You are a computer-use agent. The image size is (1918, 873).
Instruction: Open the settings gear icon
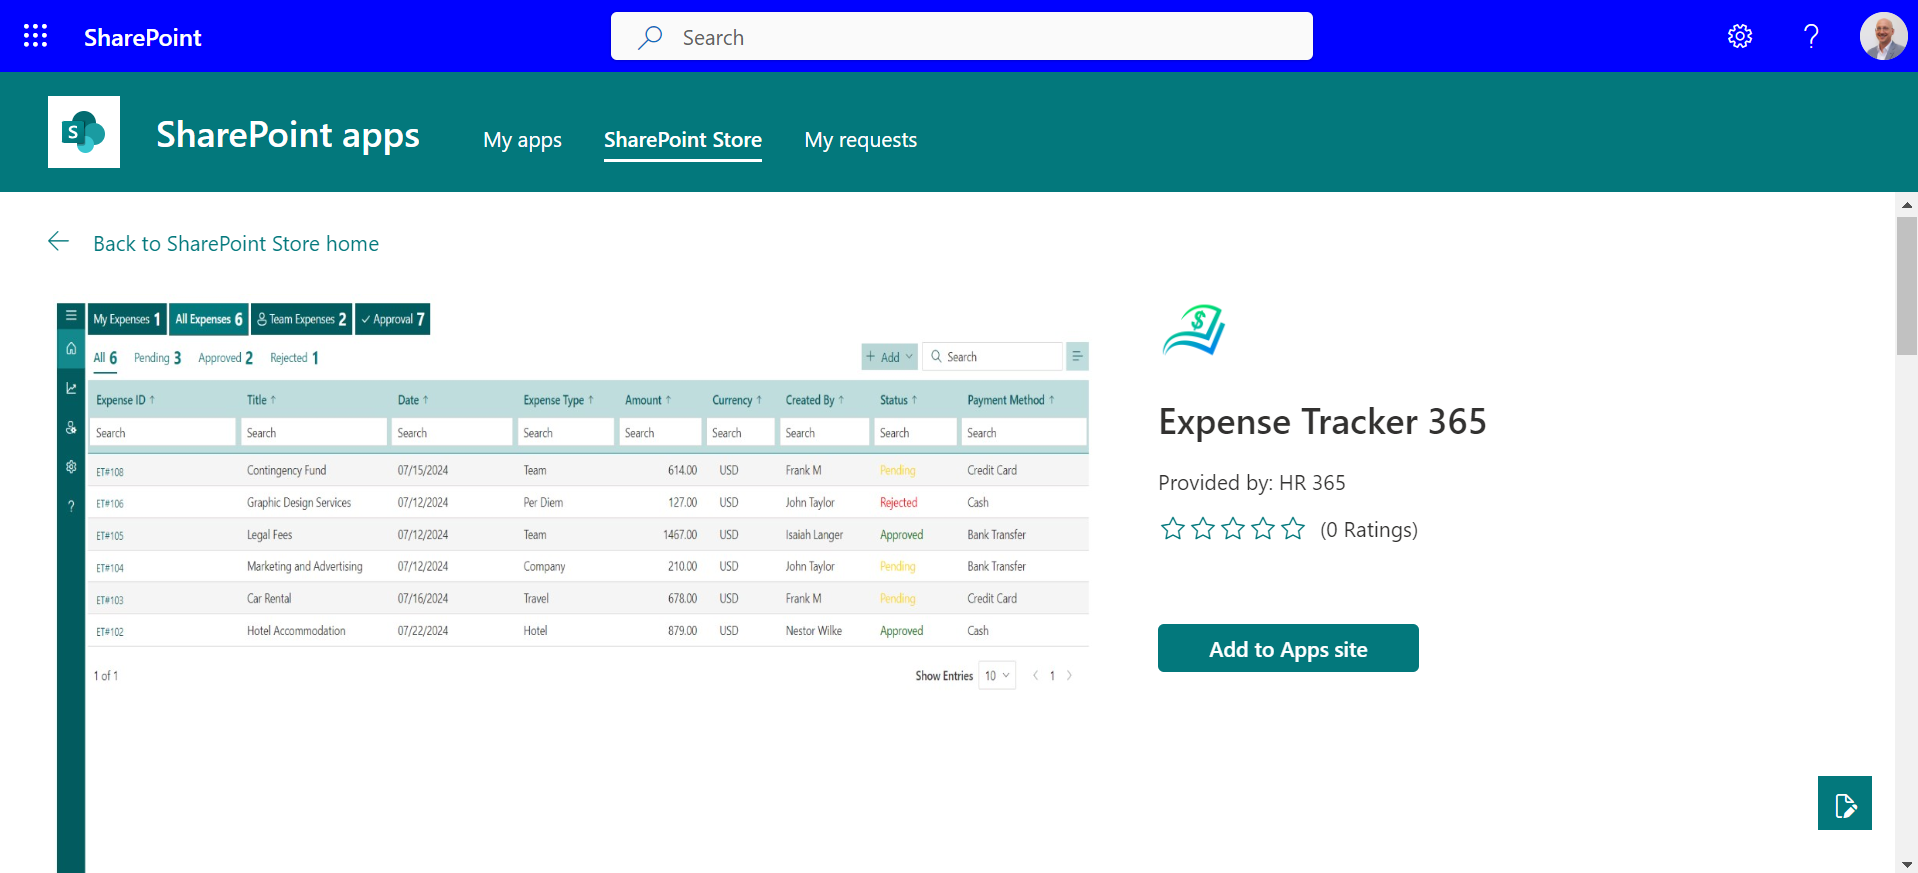(x=1740, y=36)
